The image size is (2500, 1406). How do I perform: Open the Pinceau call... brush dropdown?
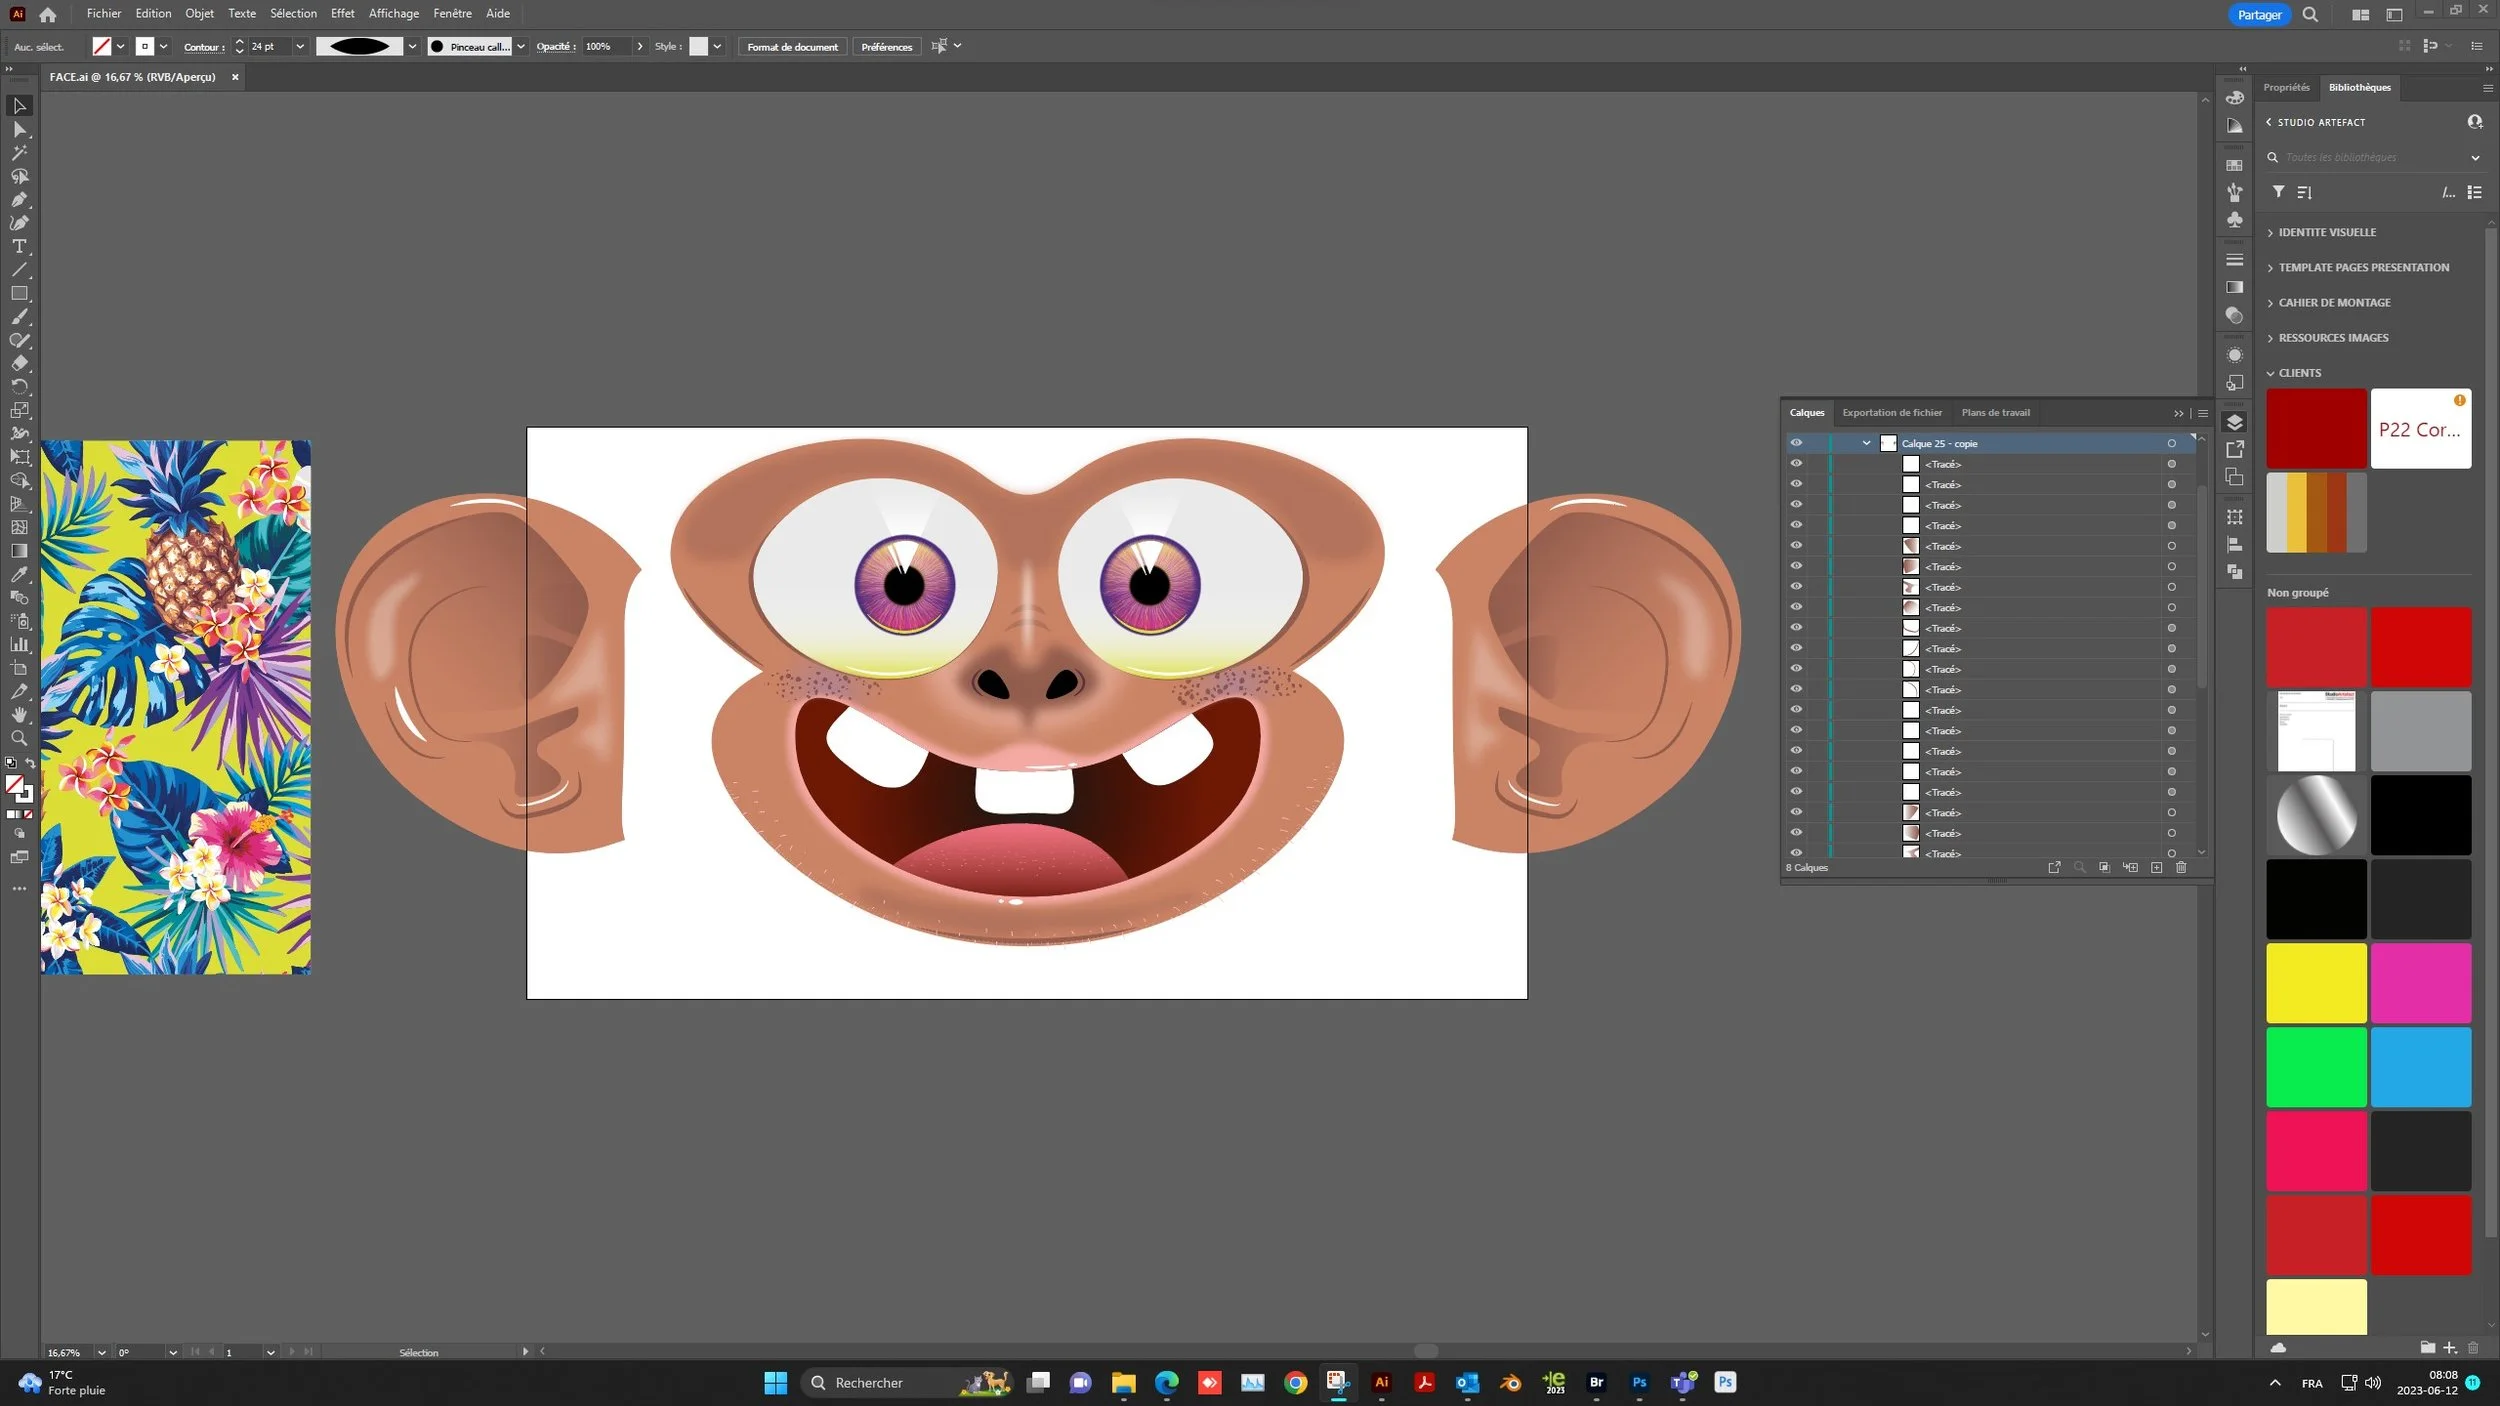tap(520, 47)
